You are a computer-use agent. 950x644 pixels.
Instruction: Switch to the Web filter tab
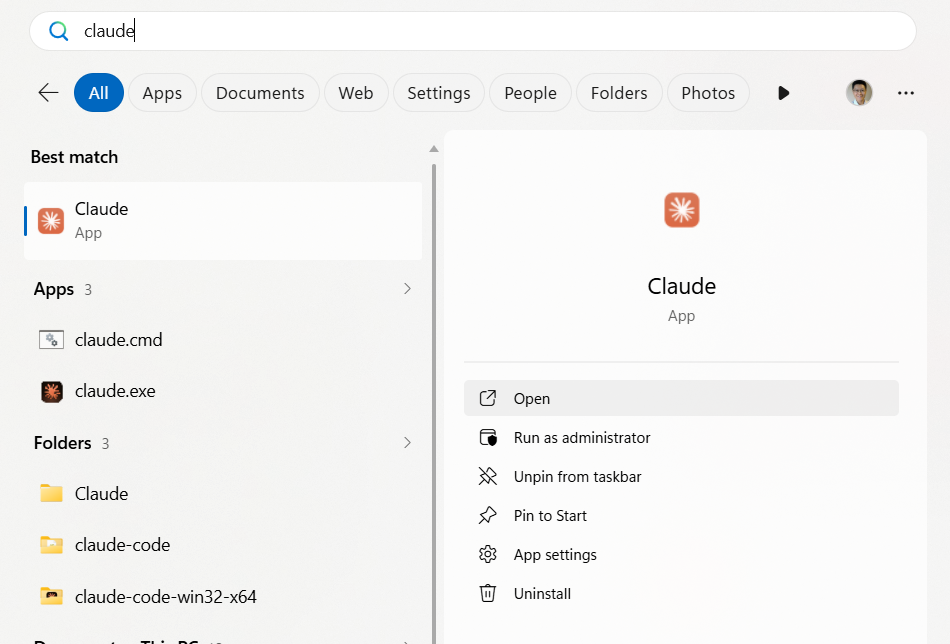[x=356, y=93]
